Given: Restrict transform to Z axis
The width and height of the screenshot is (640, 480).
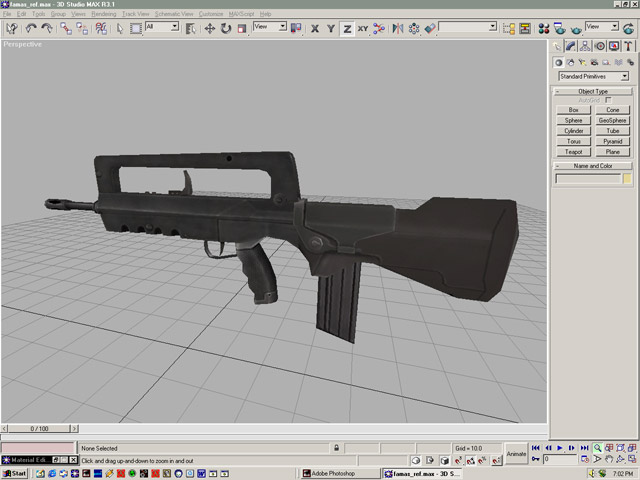Looking at the screenshot, I should click(347, 29).
